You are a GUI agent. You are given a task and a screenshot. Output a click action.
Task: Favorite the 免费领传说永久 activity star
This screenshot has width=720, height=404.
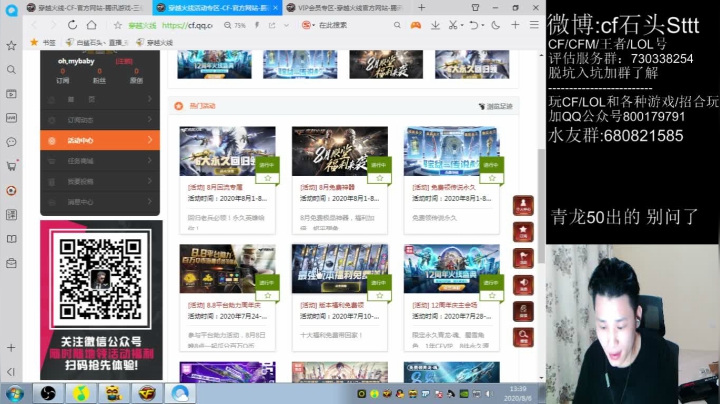492,178
